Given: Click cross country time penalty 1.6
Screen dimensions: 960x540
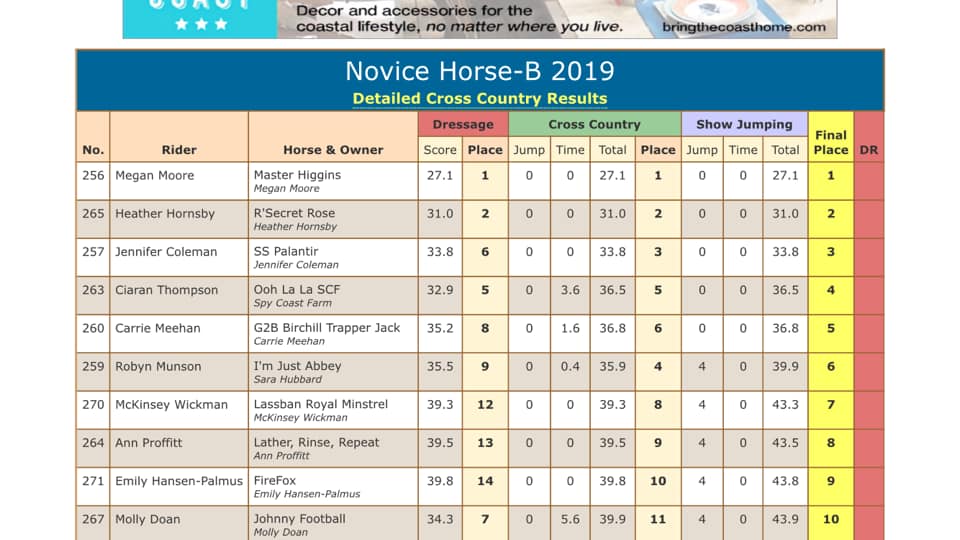Looking at the screenshot, I should pos(570,328).
